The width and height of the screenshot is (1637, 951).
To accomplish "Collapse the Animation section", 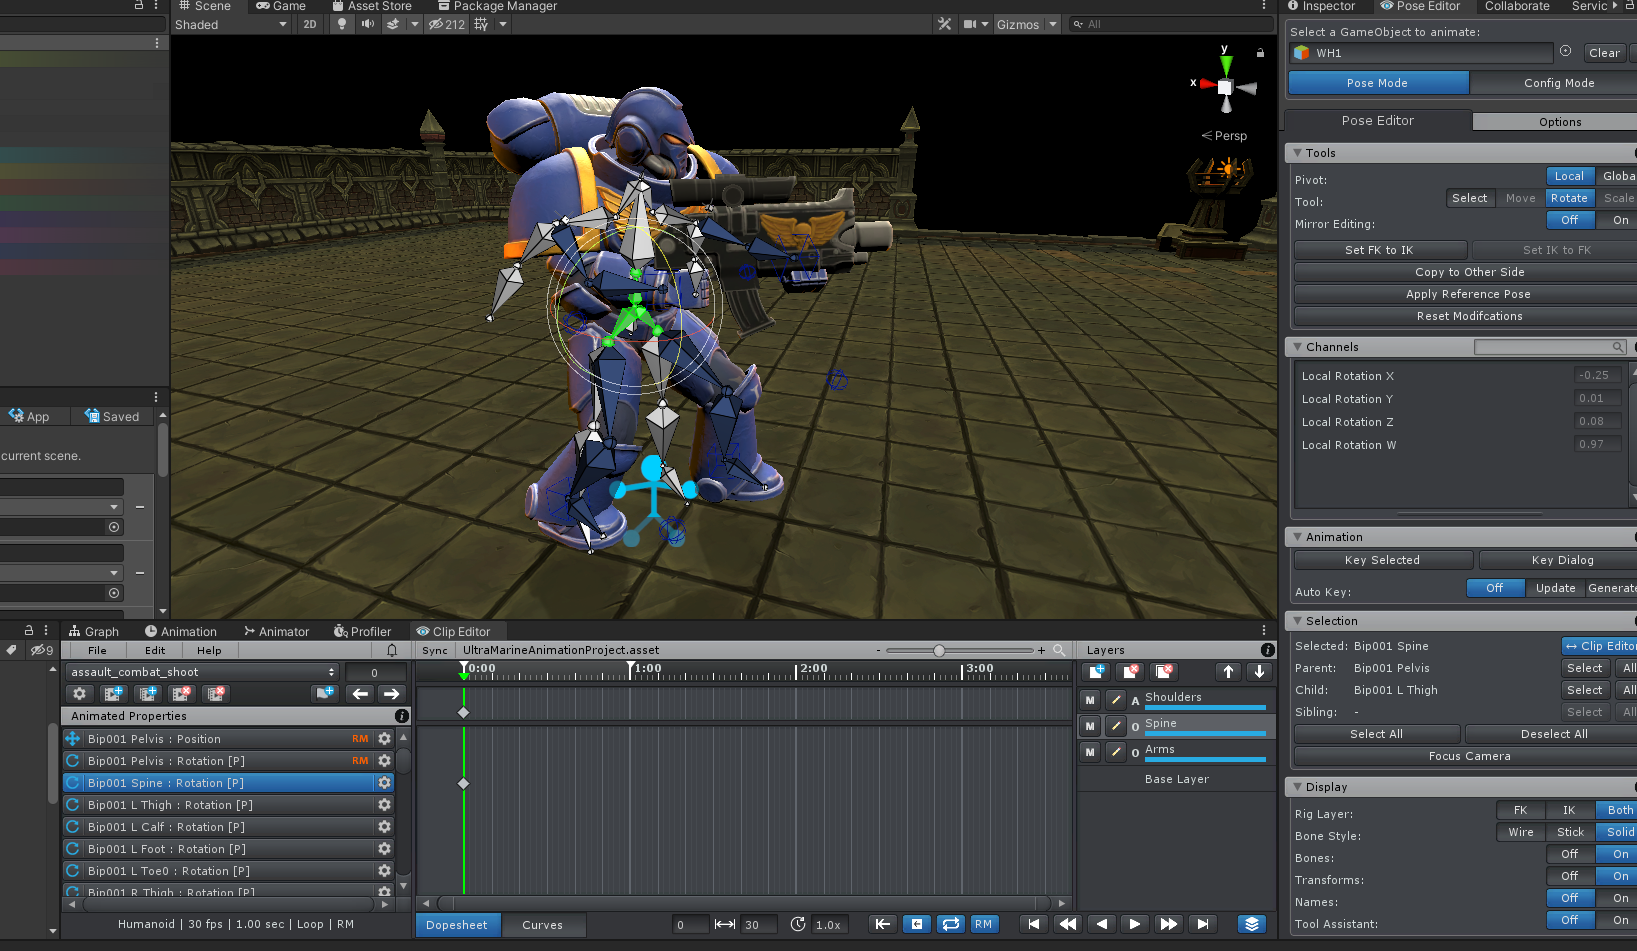I will 1298,537.
